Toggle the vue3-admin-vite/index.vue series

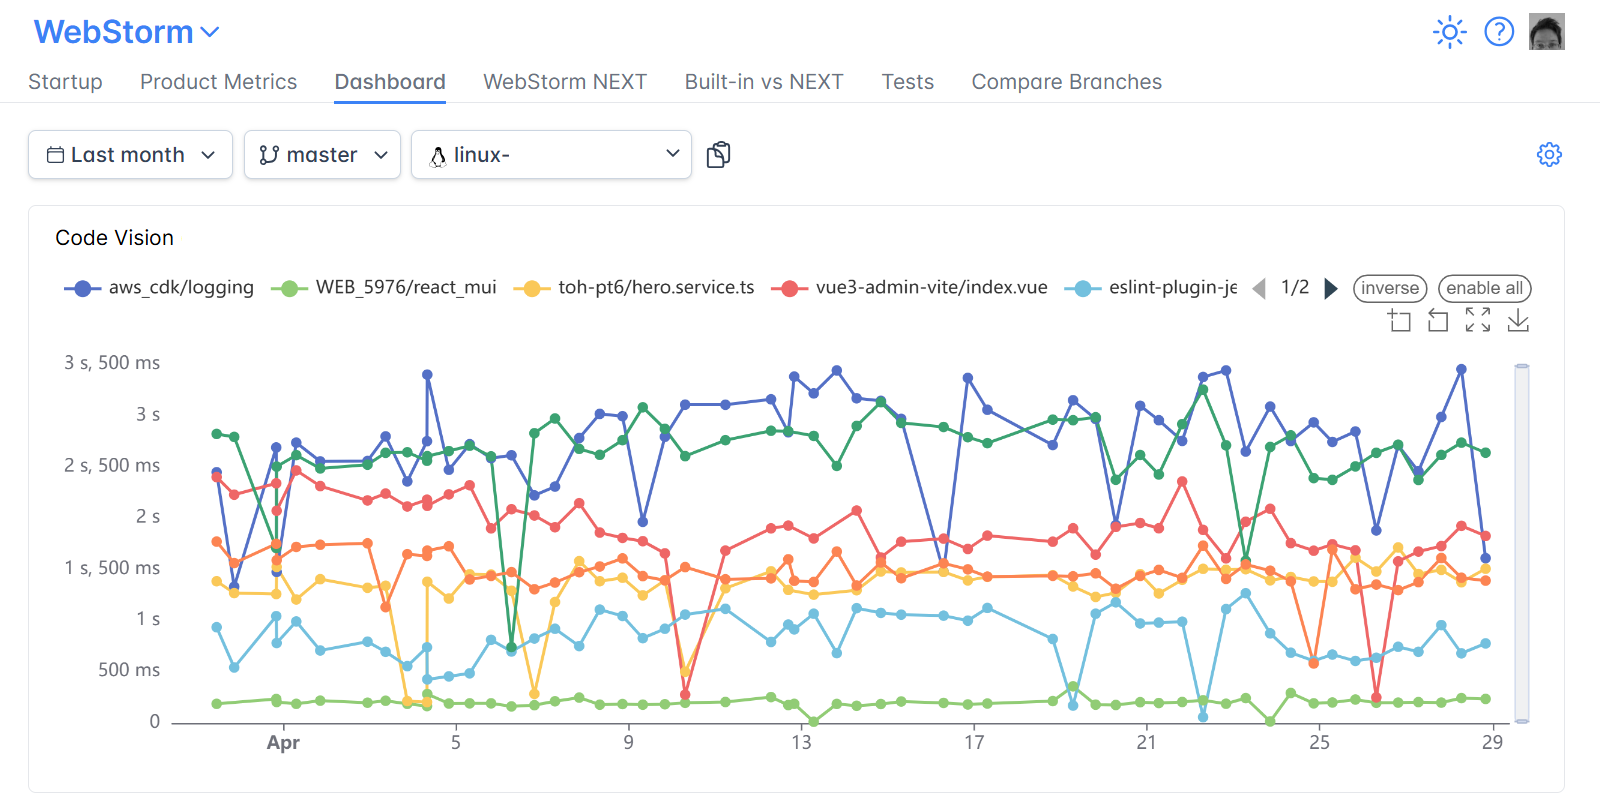910,288
